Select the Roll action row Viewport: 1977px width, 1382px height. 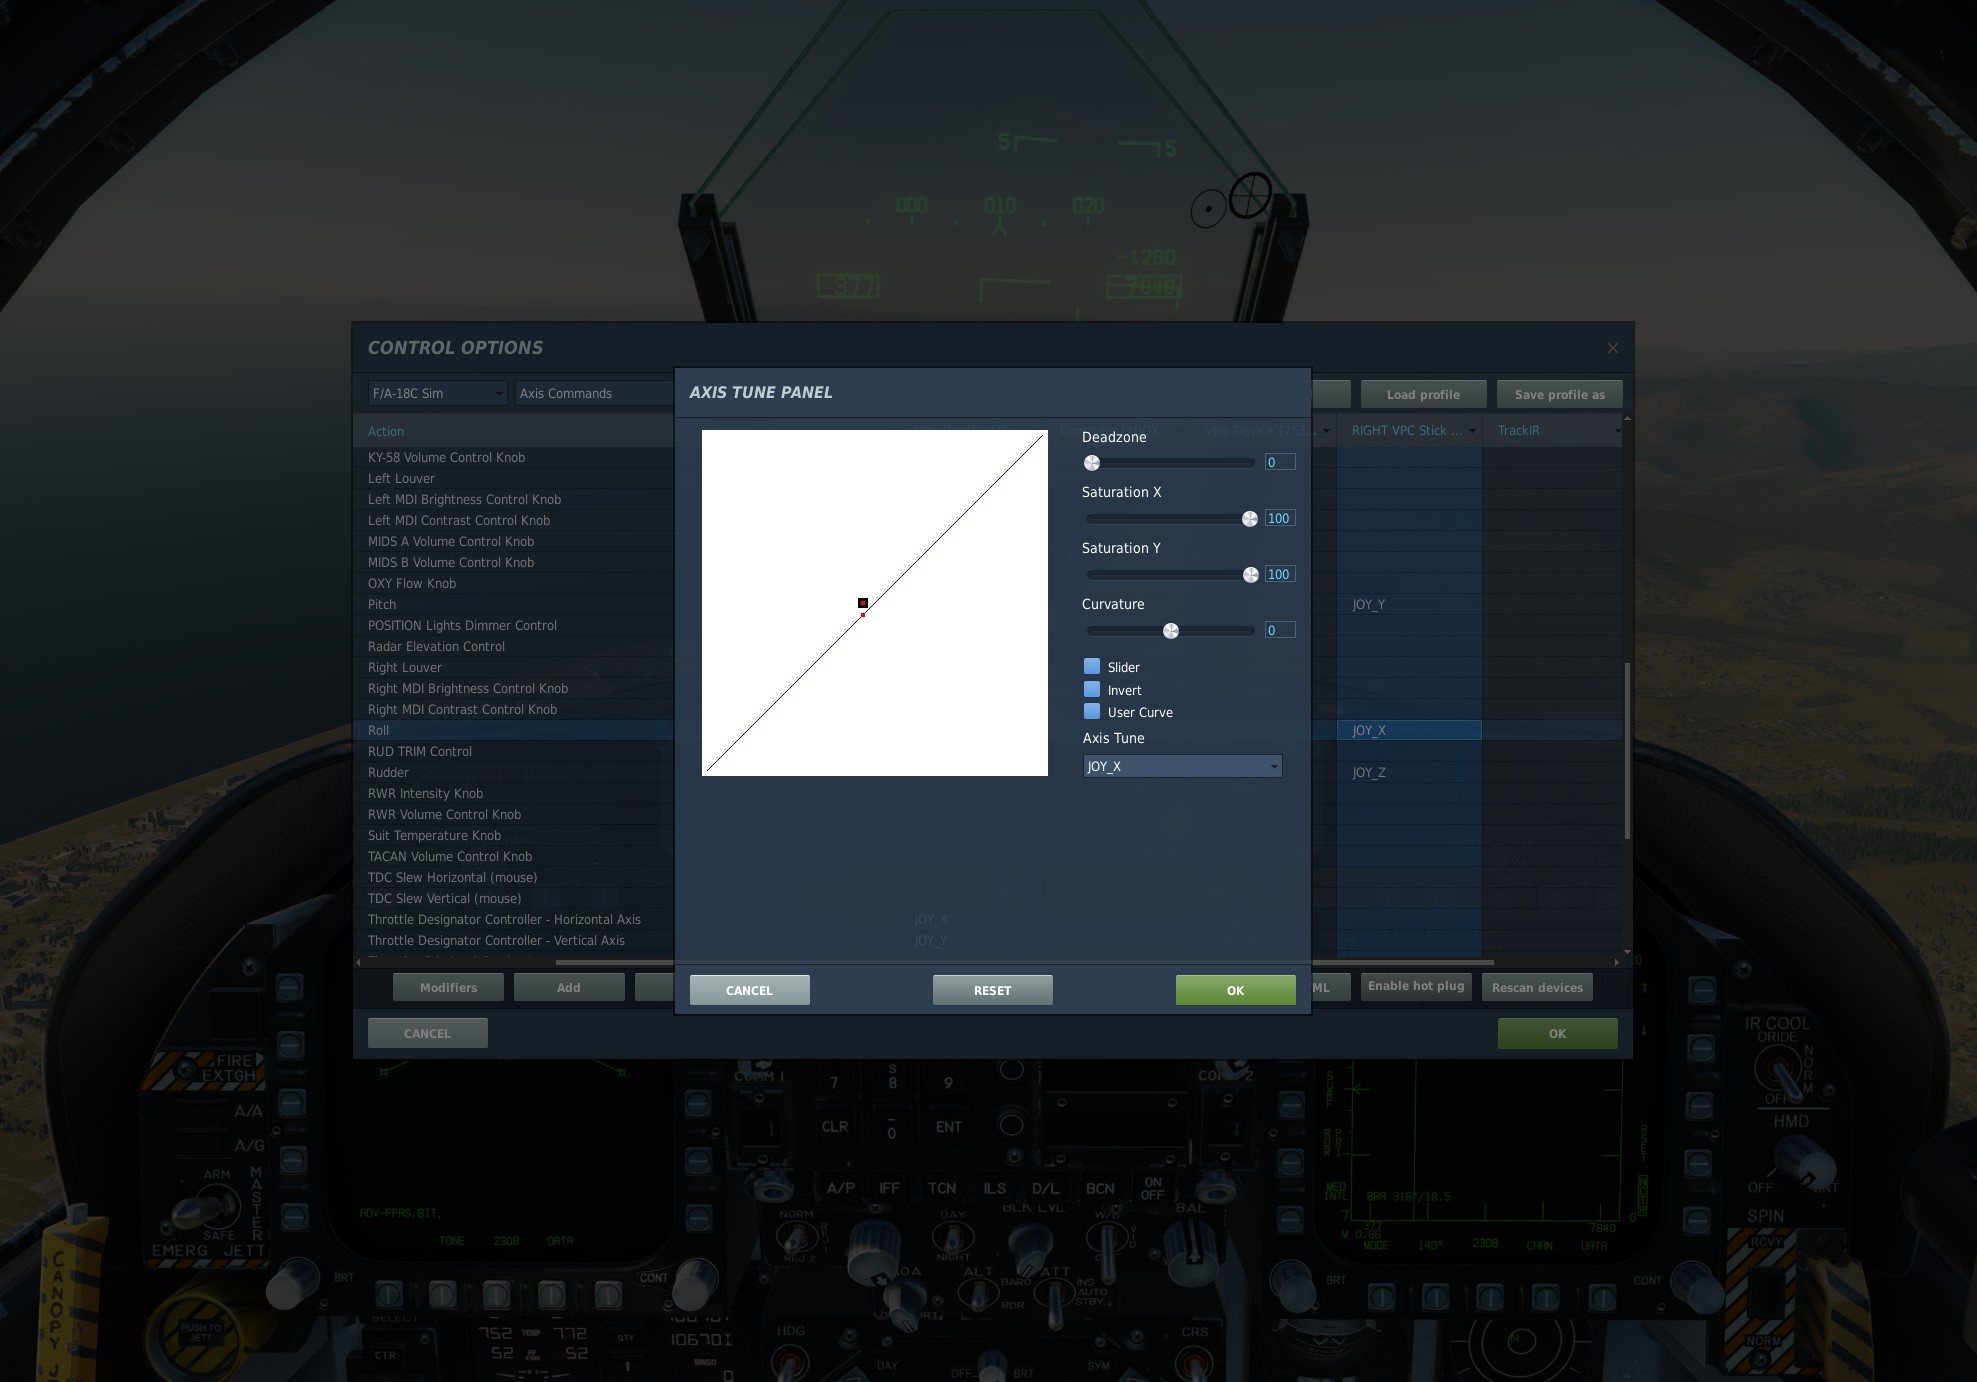pyautogui.click(x=514, y=730)
